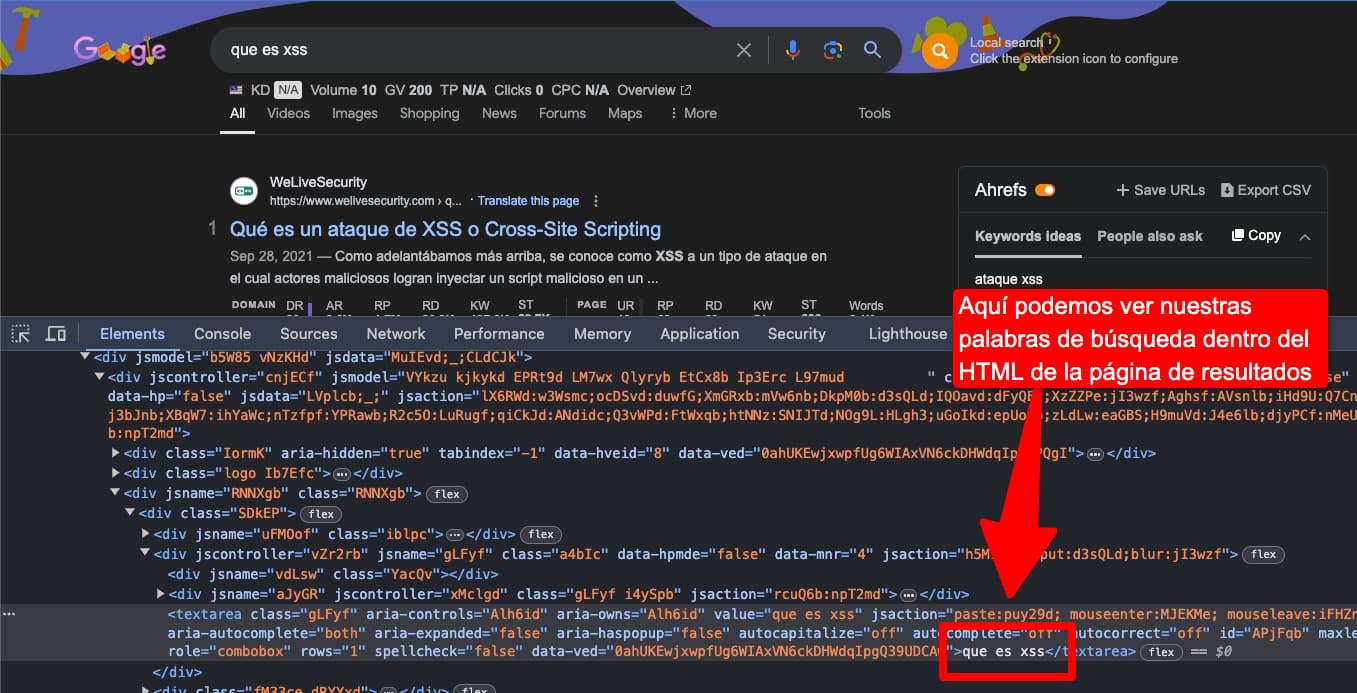Click the flex badge next to SDkEP div
The image size is (1357, 693).
(321, 514)
